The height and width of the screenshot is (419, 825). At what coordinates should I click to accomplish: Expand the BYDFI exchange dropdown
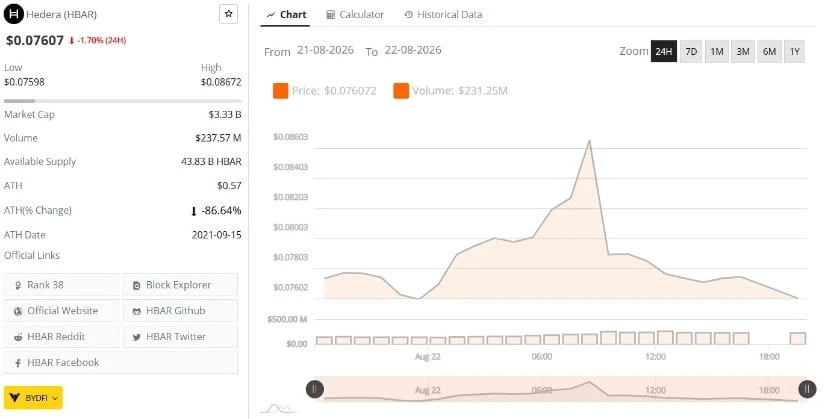[33, 398]
